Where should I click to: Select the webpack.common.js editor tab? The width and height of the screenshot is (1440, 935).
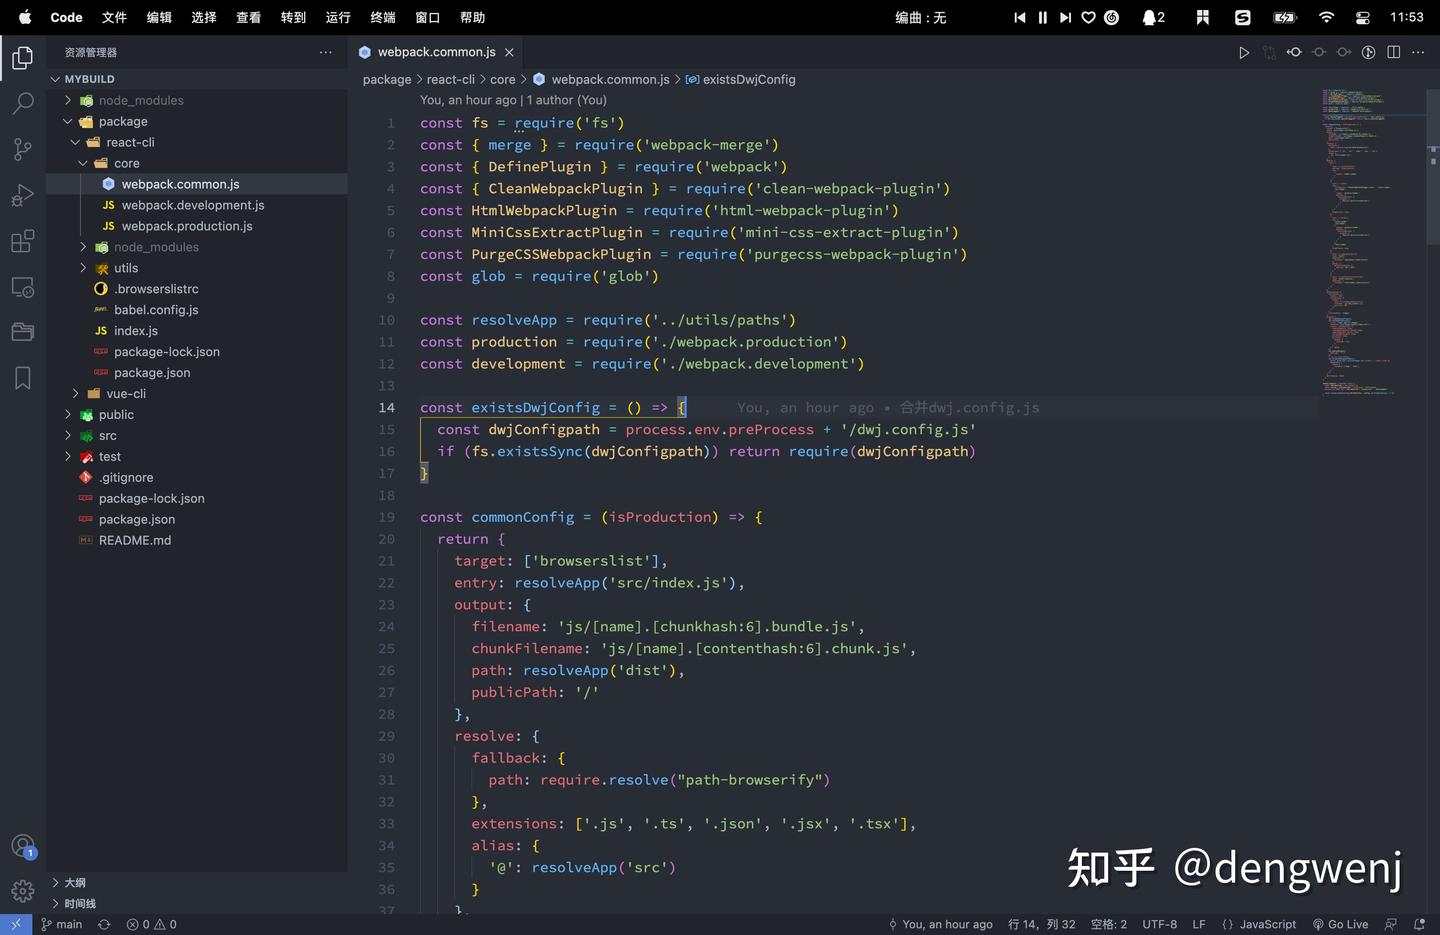(x=436, y=52)
